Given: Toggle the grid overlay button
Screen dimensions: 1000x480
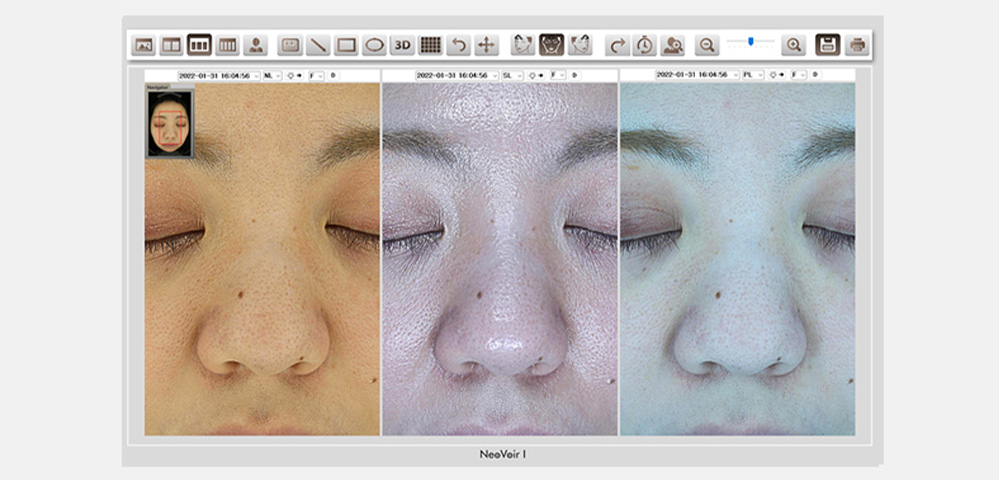Looking at the screenshot, I should pos(430,45).
